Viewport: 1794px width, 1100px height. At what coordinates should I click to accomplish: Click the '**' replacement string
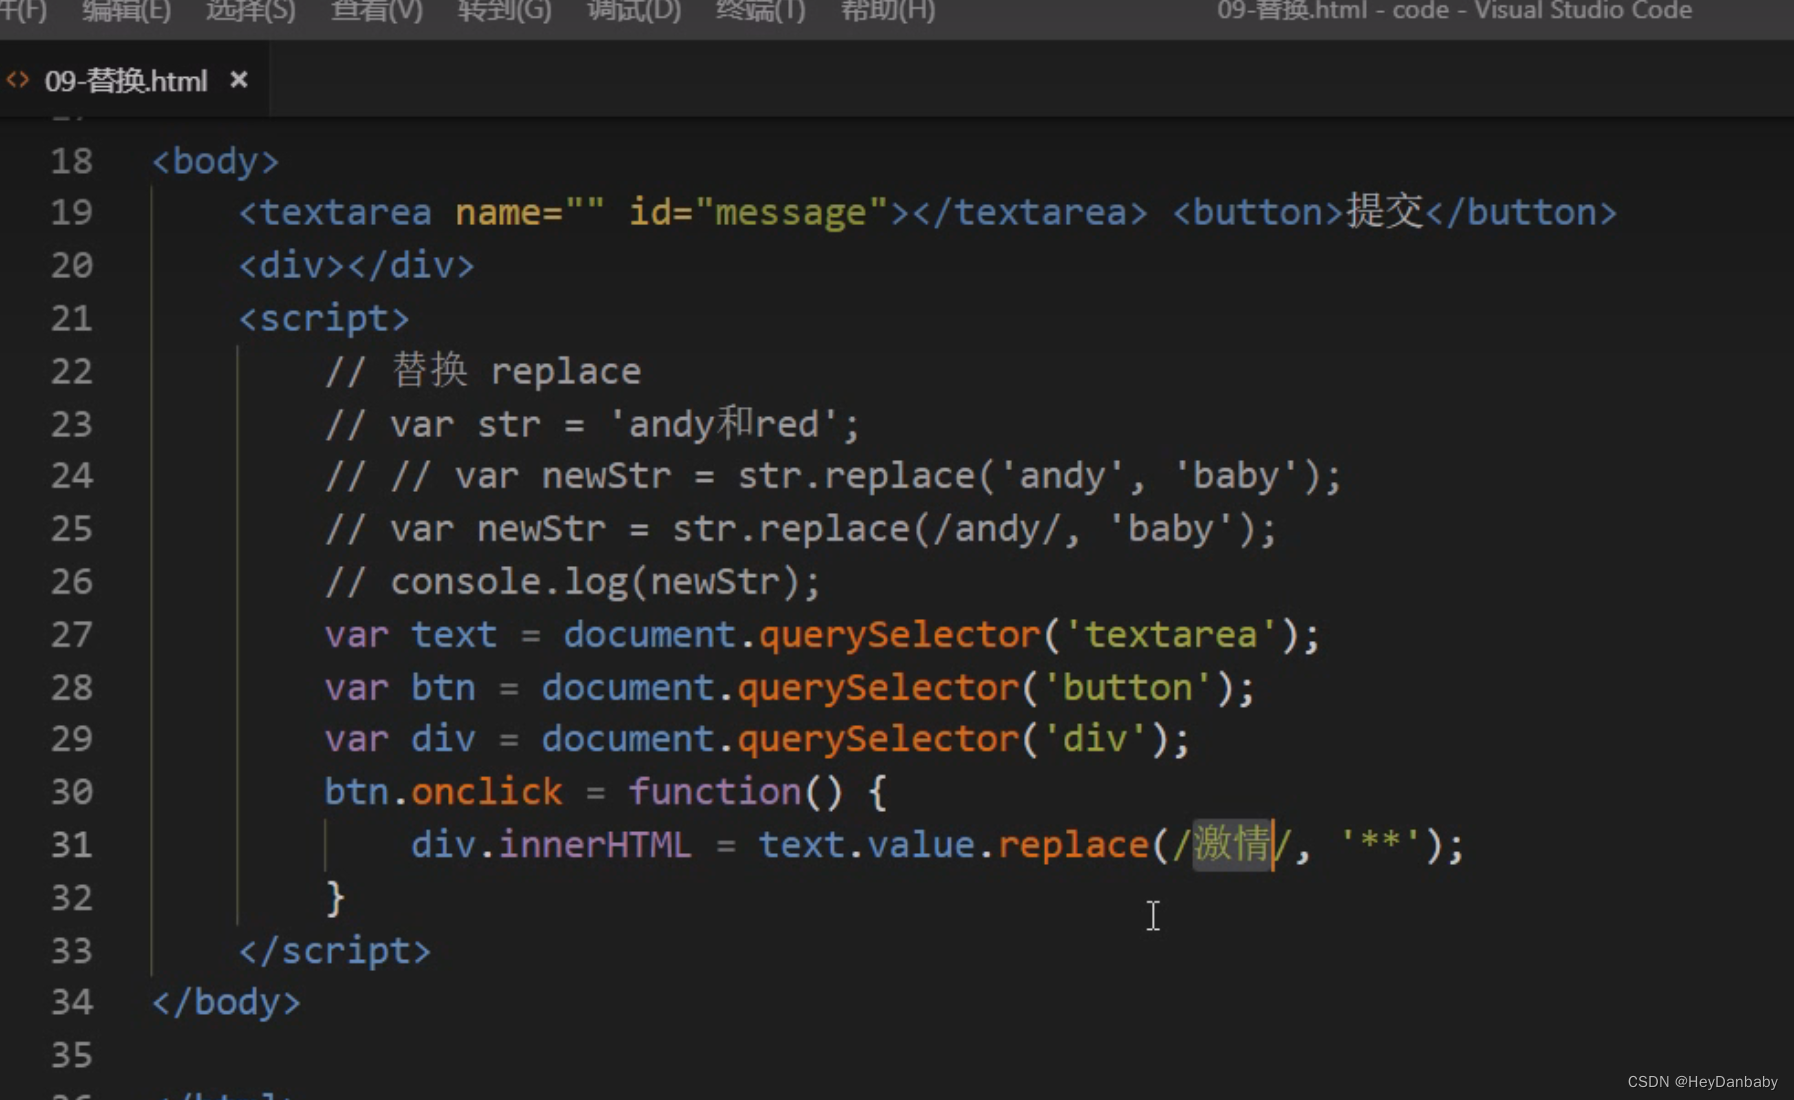click(x=1380, y=844)
